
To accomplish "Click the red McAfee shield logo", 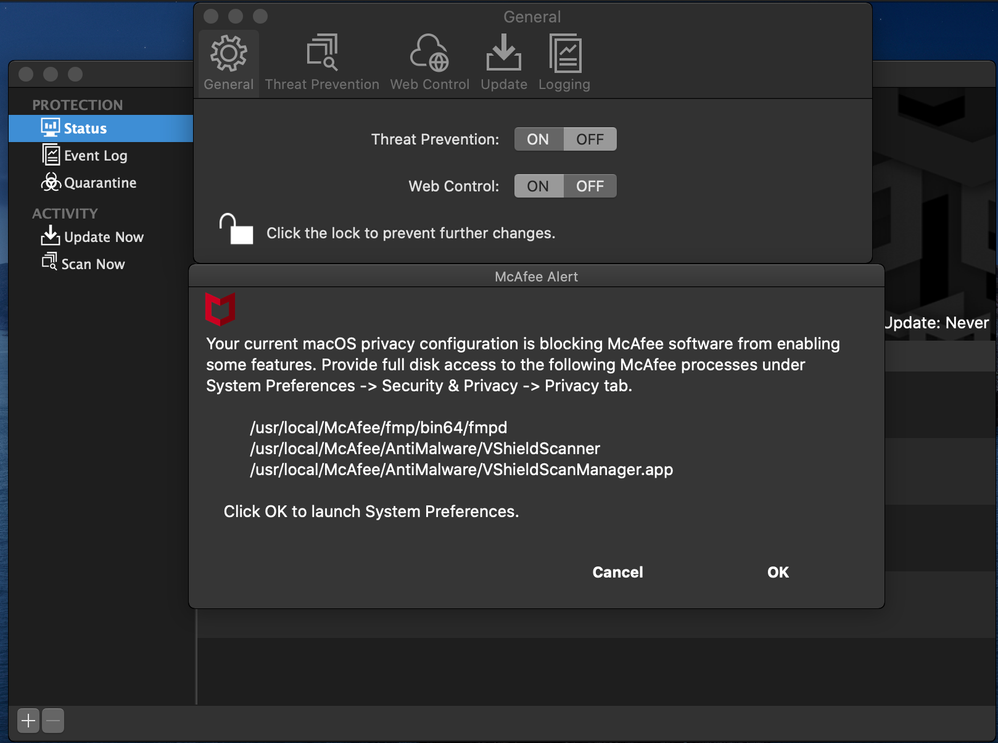I will pos(220,309).
